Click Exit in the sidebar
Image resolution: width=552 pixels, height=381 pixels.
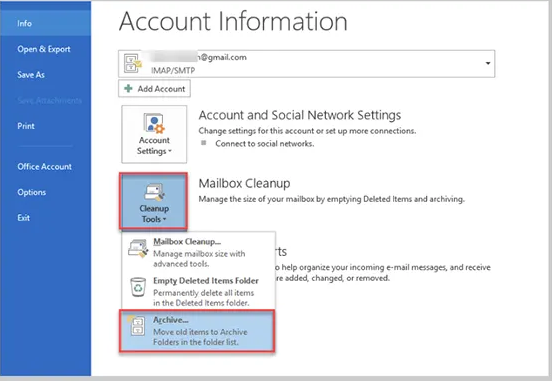(24, 218)
